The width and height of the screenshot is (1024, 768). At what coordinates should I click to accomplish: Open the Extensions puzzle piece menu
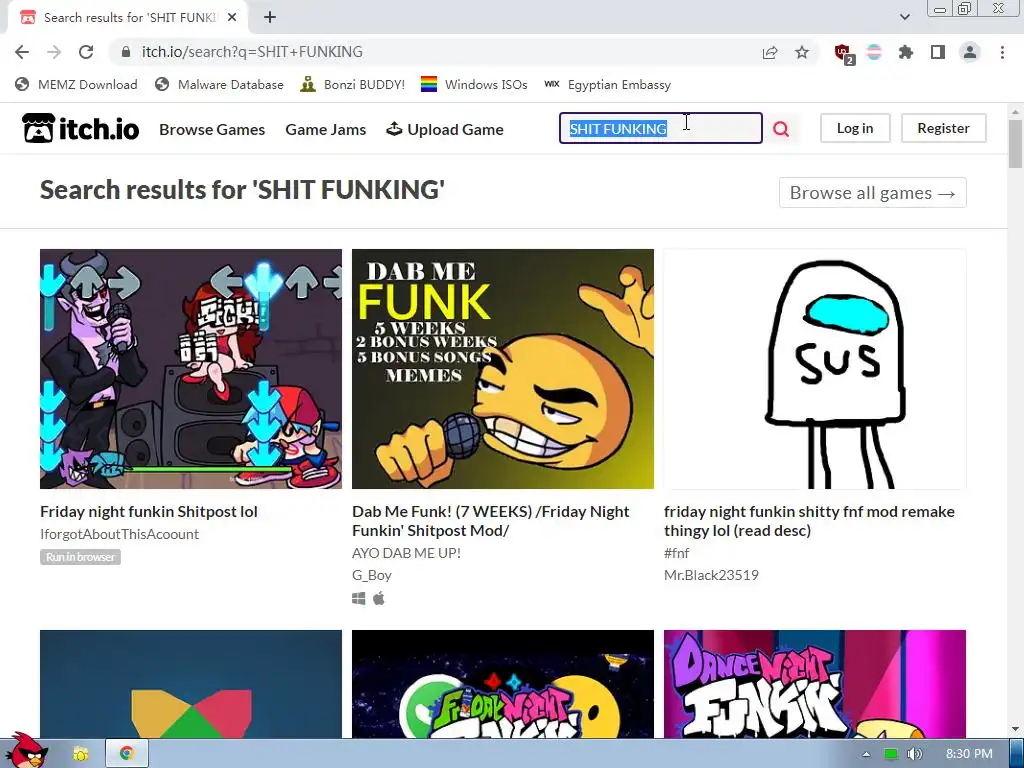coord(906,52)
